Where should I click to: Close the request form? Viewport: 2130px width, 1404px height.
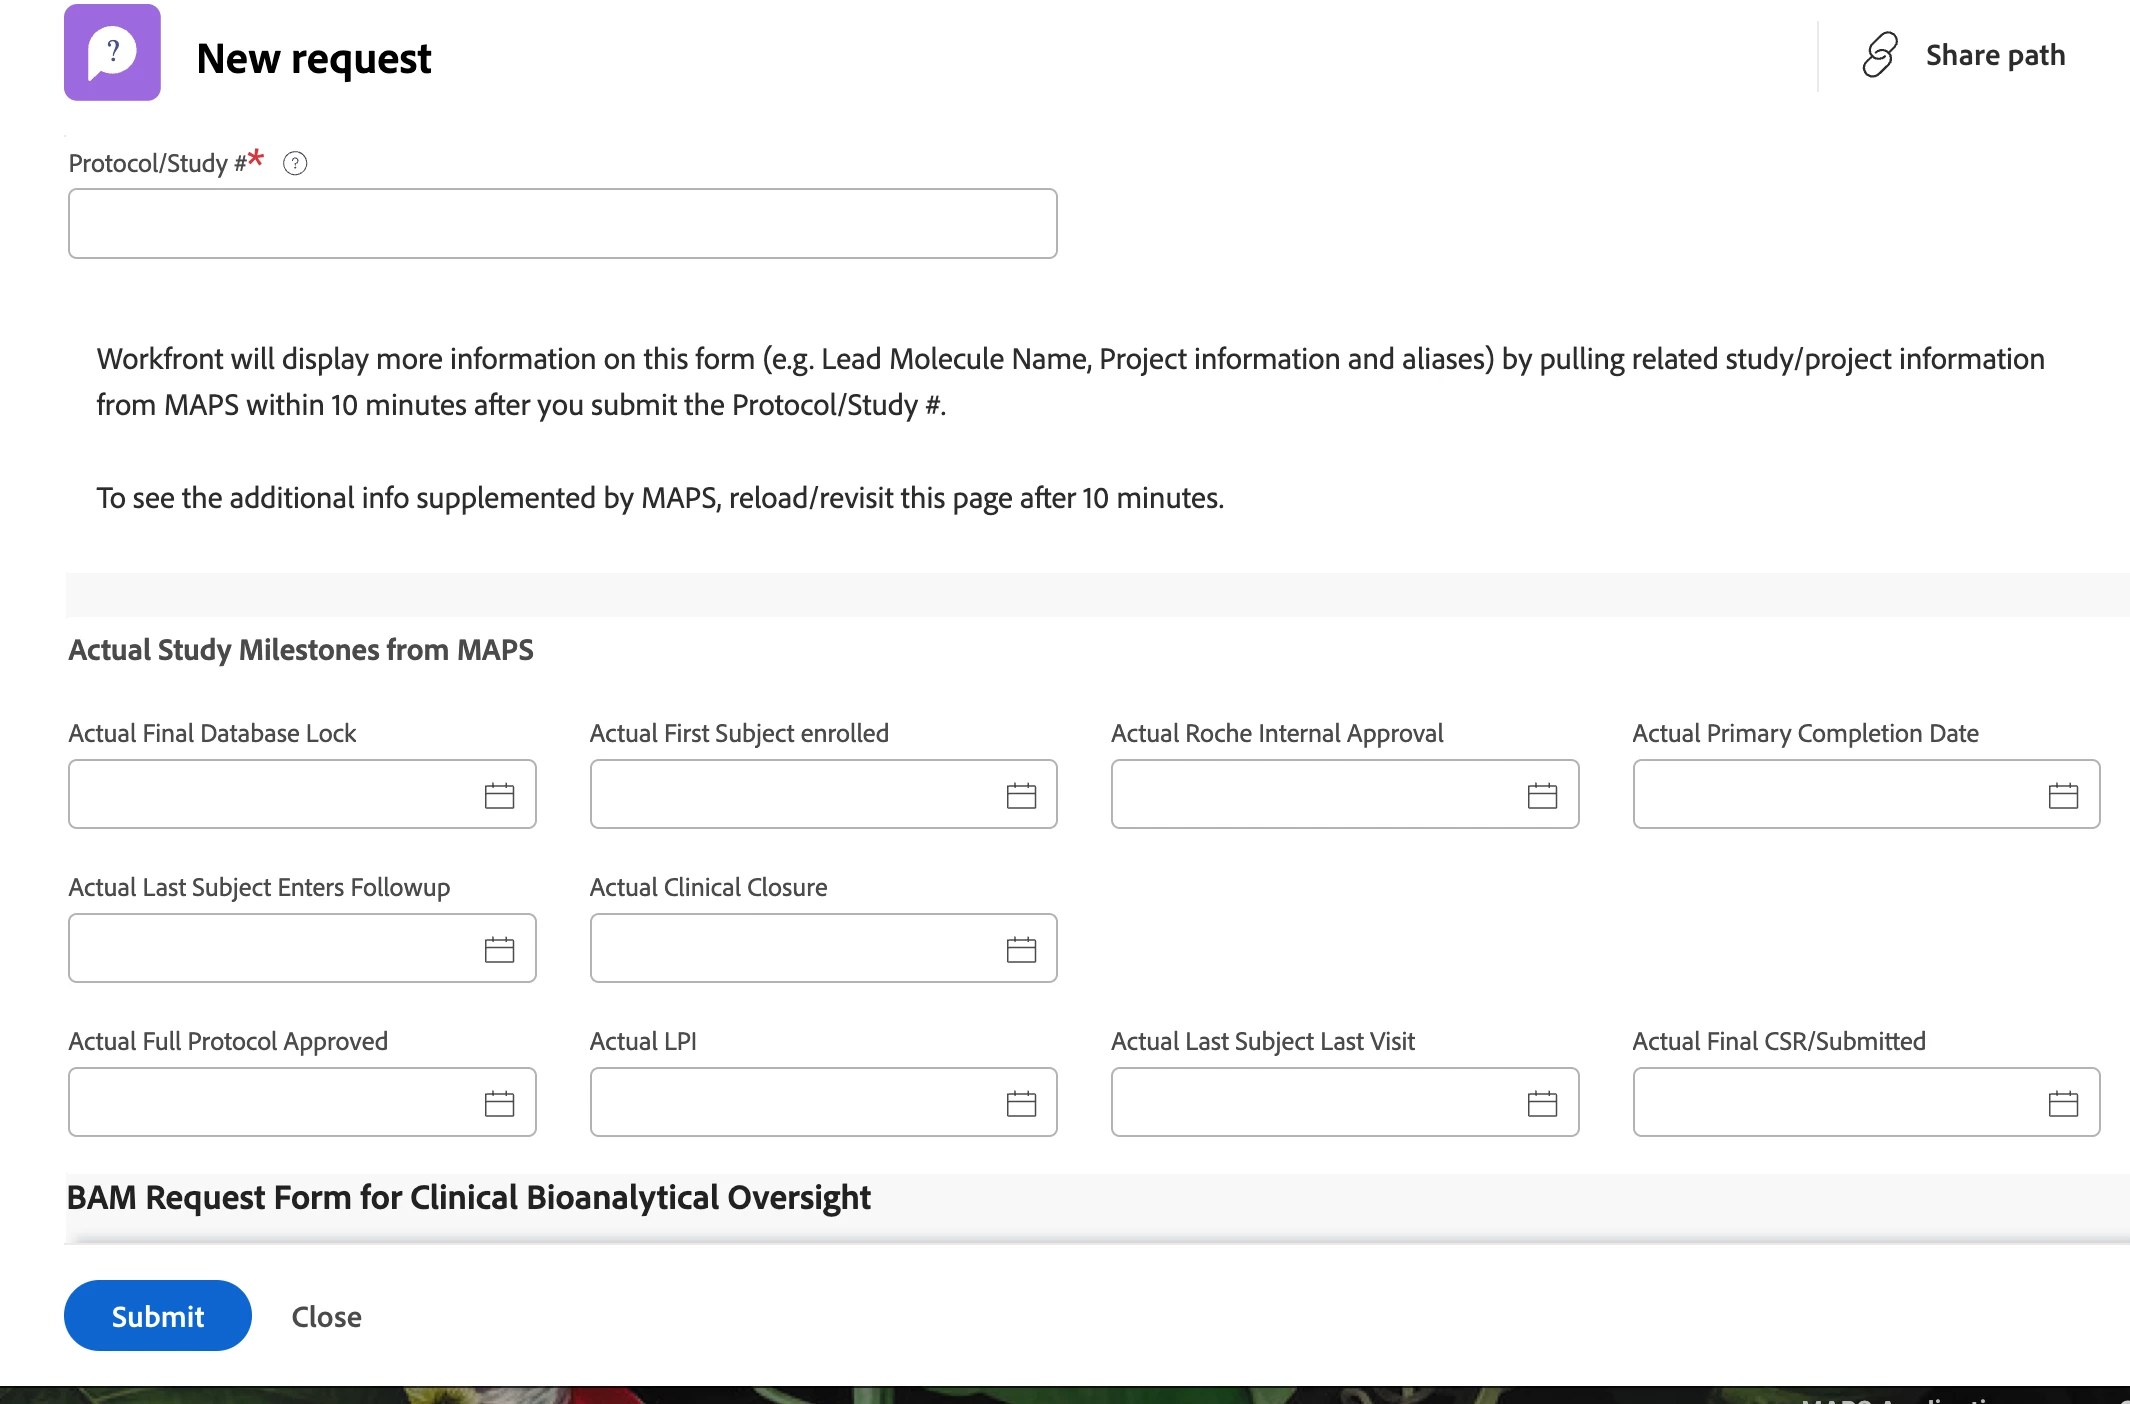(x=326, y=1316)
